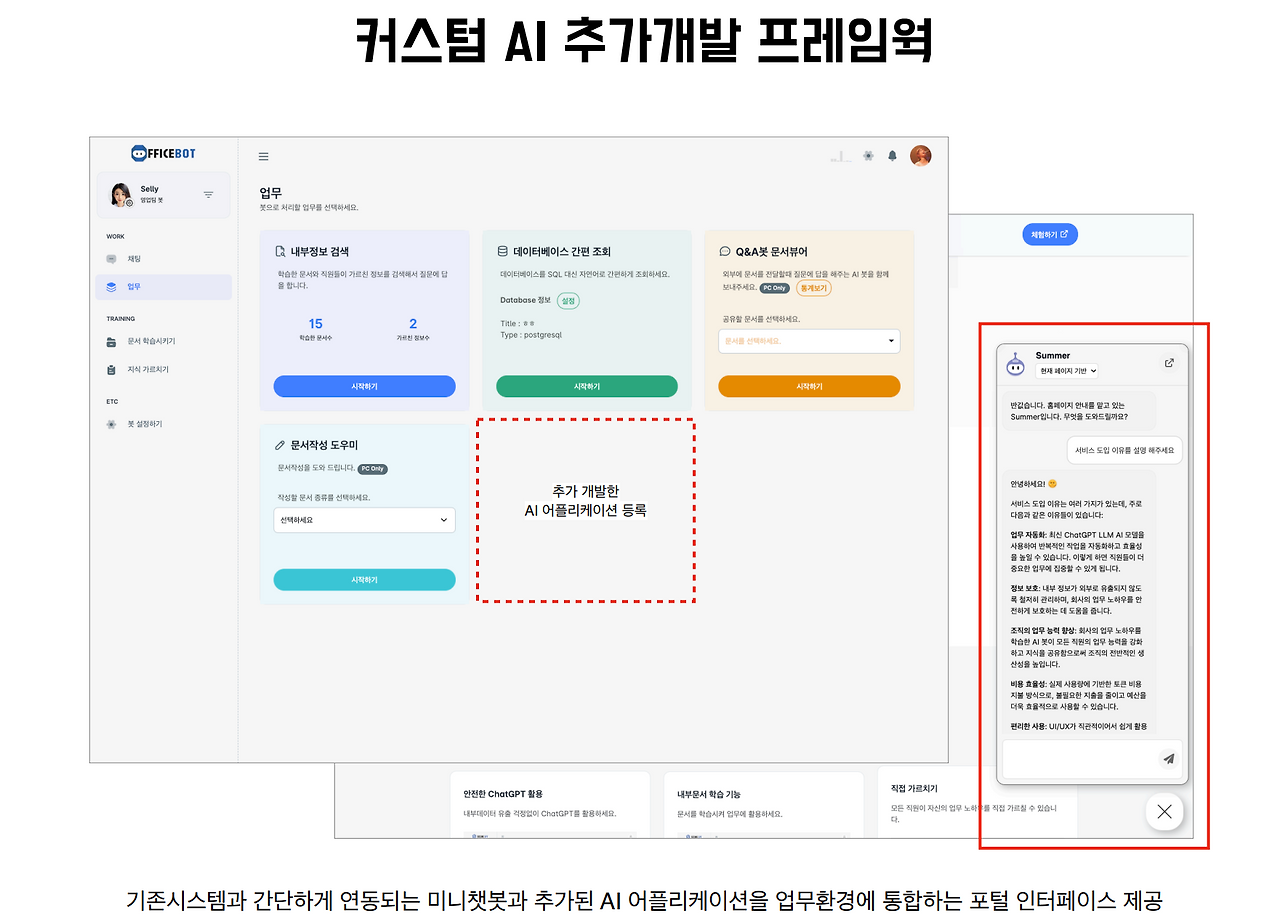The width and height of the screenshot is (1280, 918).
Task: Click the hamburger menu icon above 업무
Action: [x=263, y=157]
